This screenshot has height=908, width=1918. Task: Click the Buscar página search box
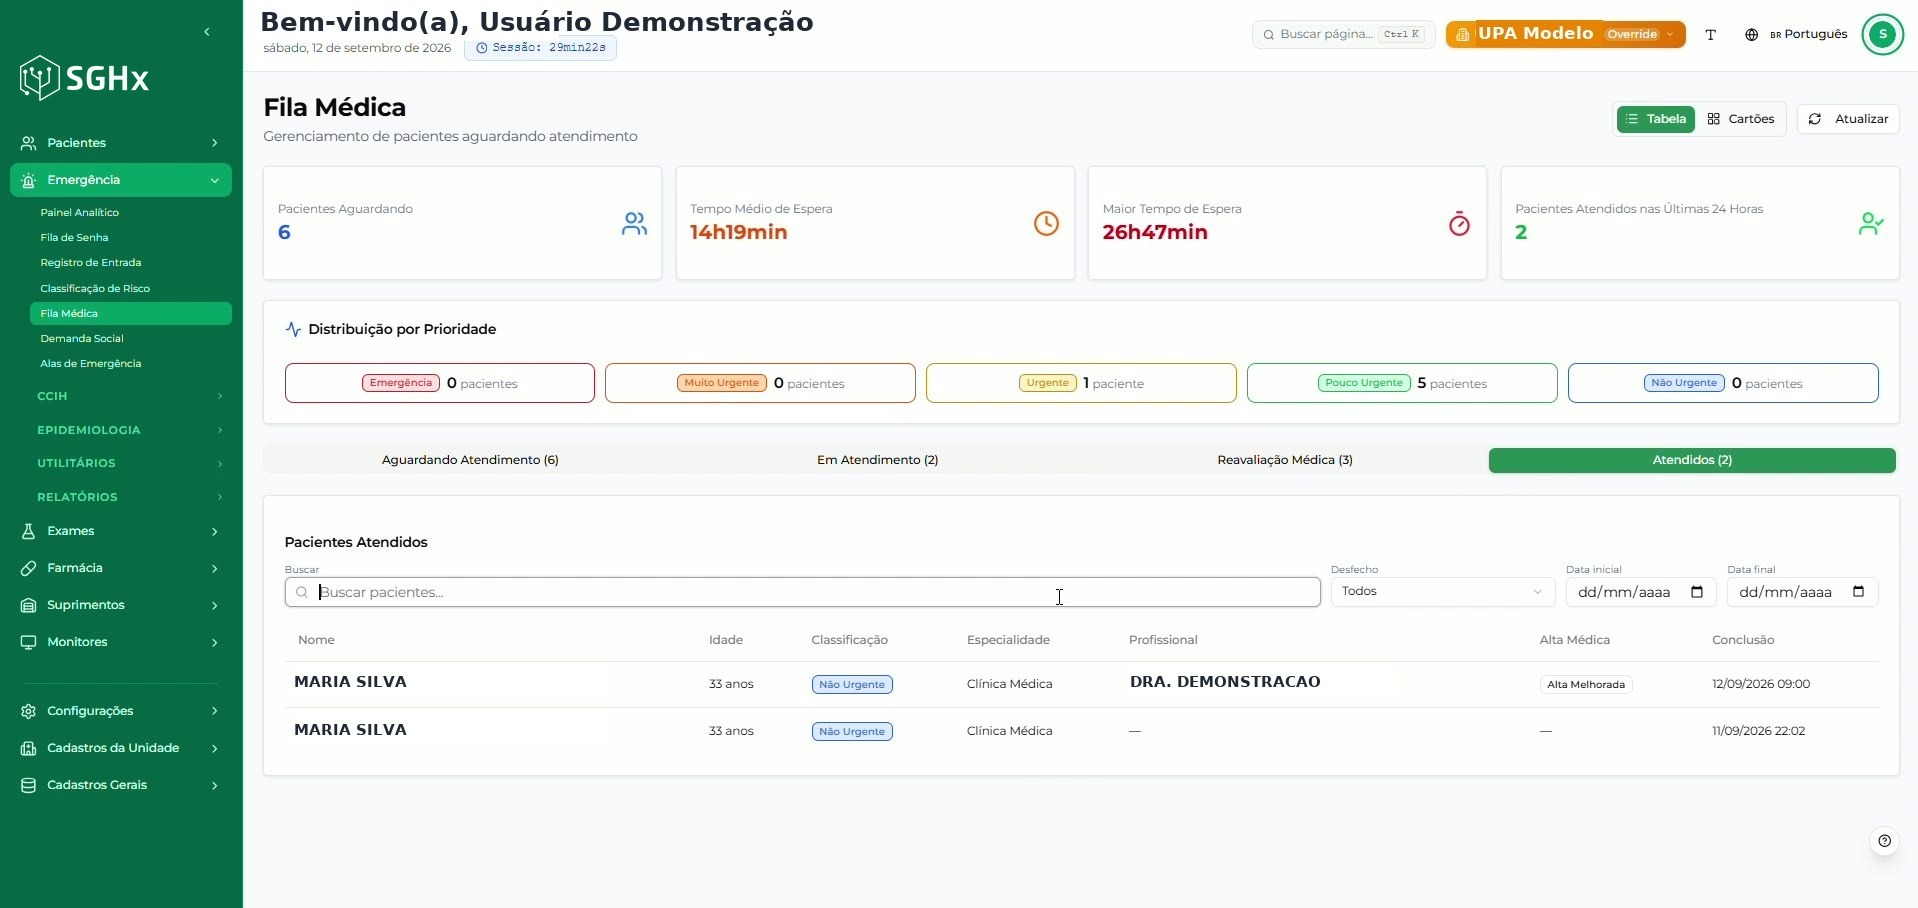click(1343, 34)
